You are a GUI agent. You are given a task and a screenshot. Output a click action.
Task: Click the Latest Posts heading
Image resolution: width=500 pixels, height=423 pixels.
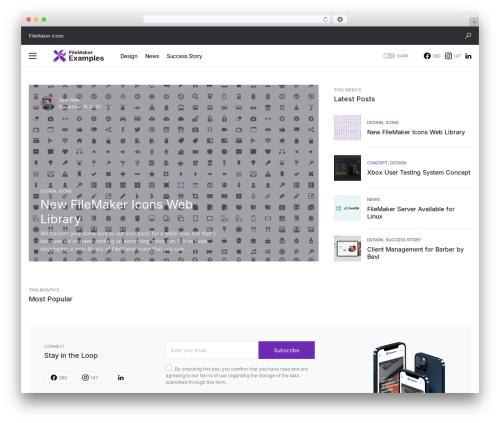tap(354, 99)
